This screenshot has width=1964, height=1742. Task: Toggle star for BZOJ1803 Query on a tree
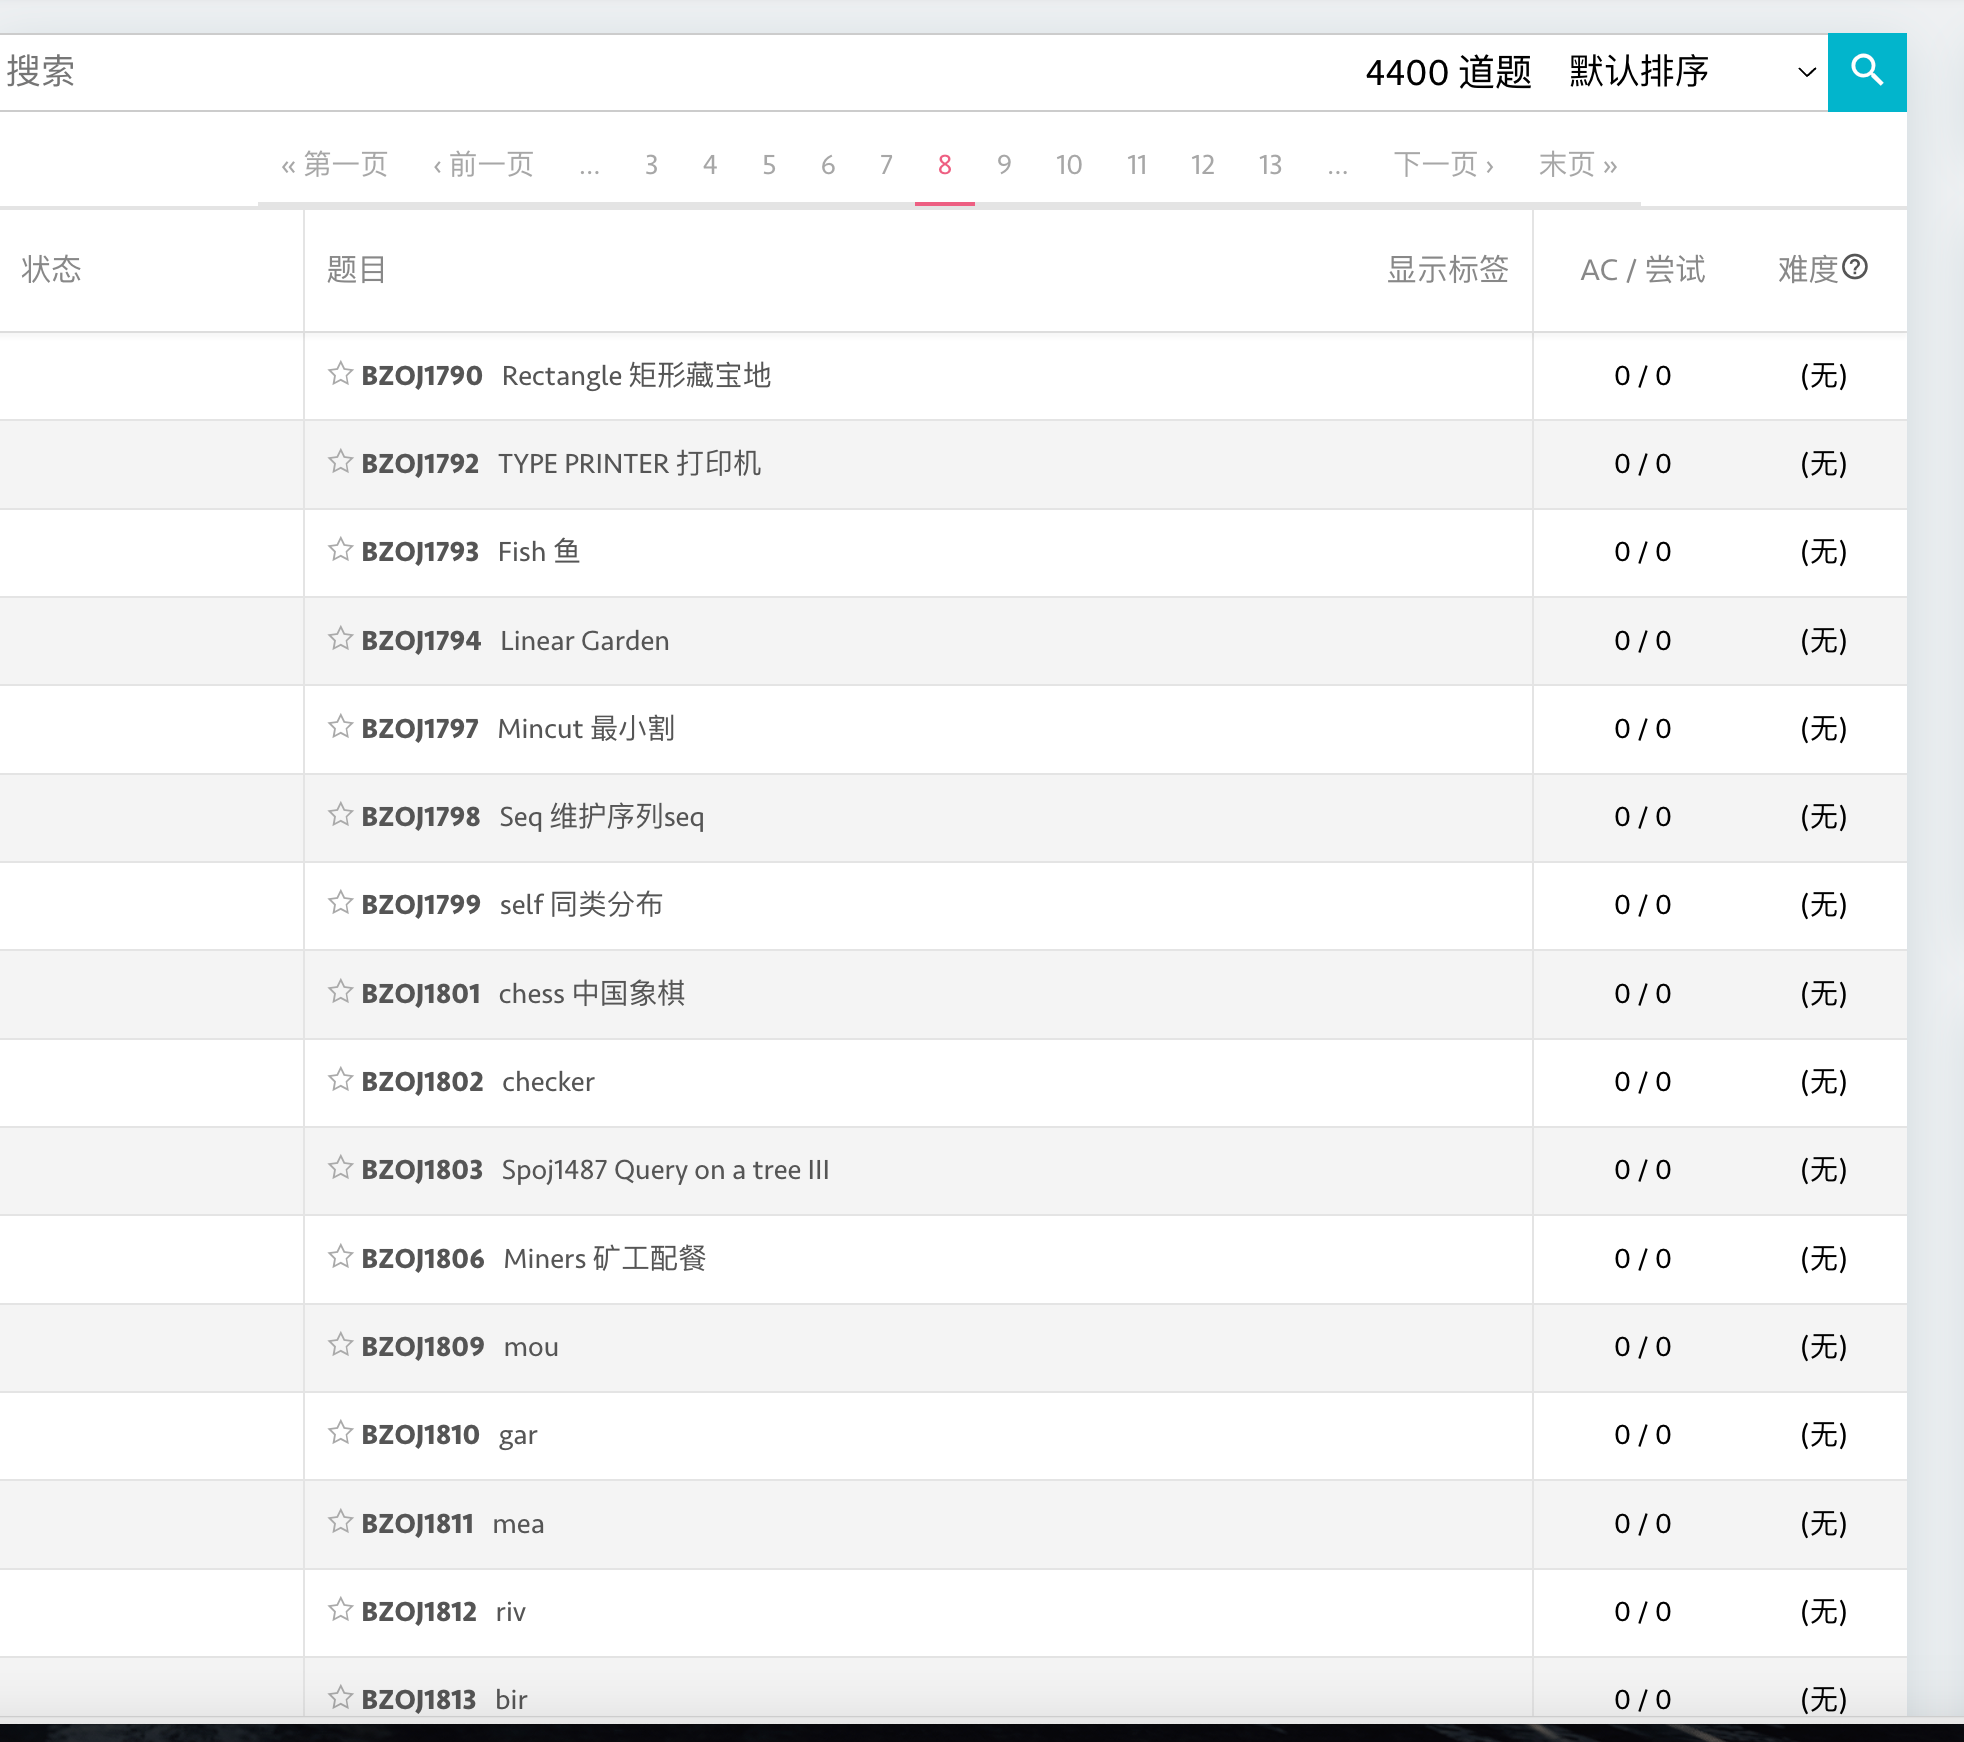pos(340,1168)
